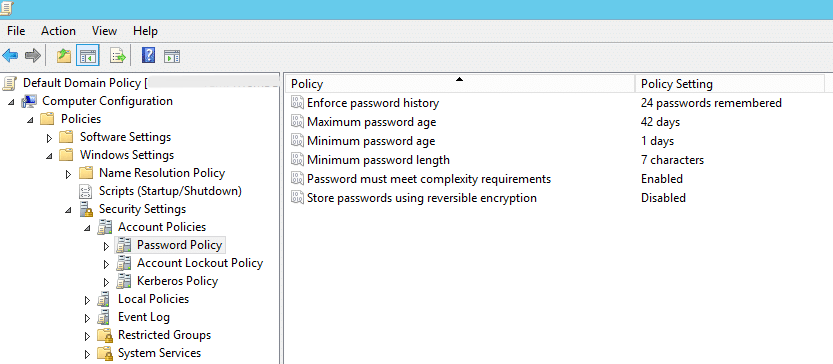This screenshot has height=364, width=833.
Task: Toggle Show/Hide Action Pane icon
Action: point(172,55)
